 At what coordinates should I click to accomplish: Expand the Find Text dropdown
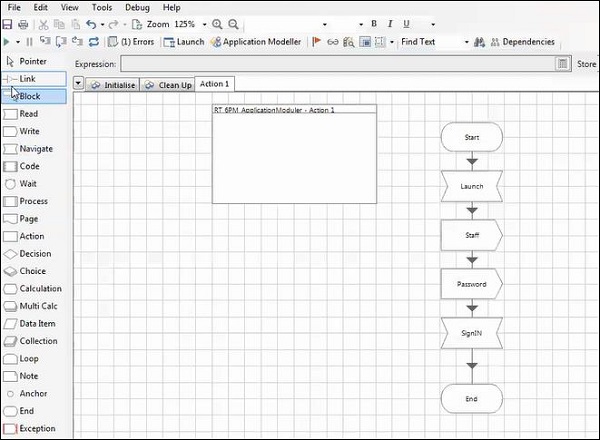pyautogui.click(x=466, y=42)
